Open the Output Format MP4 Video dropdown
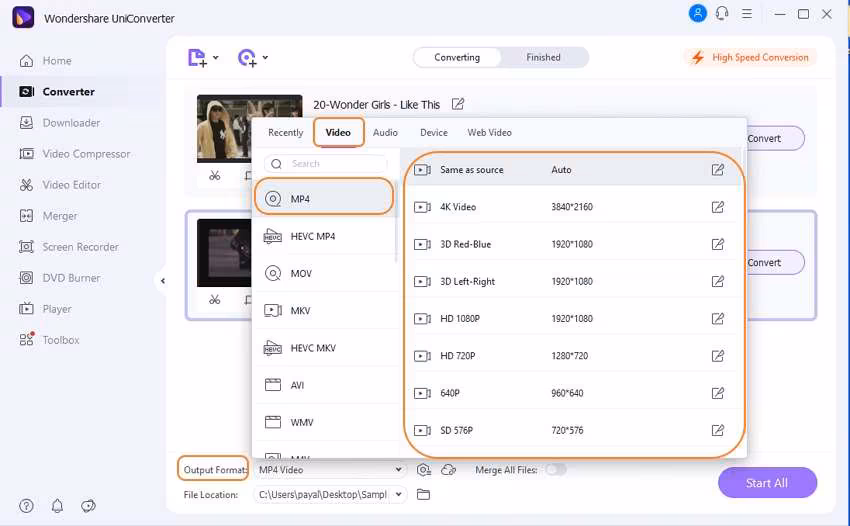The width and height of the screenshot is (850, 526). tap(330, 470)
